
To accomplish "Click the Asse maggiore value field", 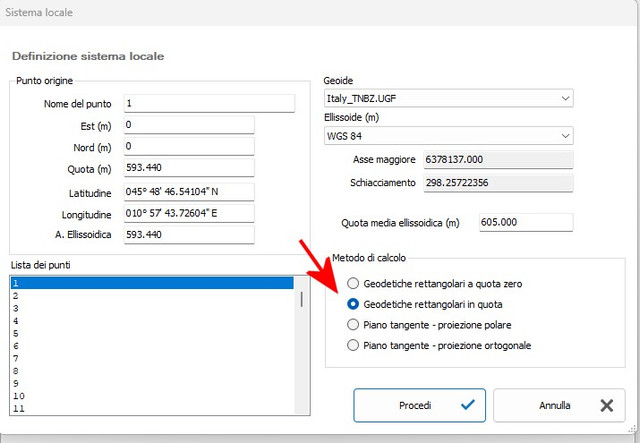I will [x=498, y=160].
